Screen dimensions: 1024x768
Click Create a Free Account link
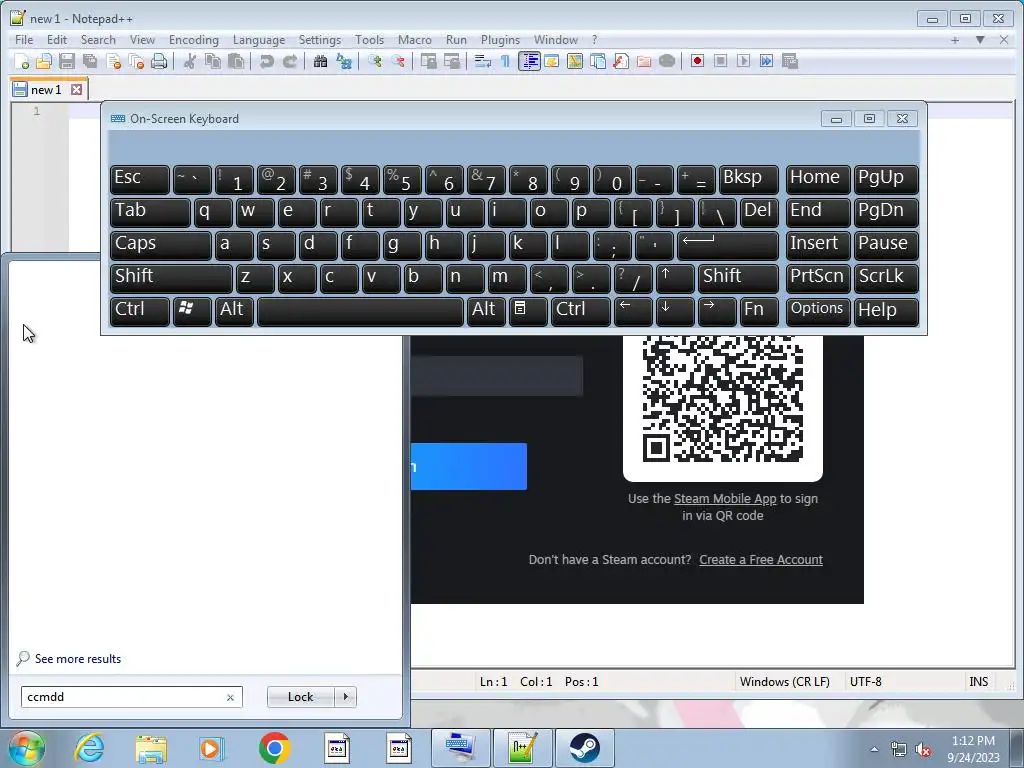click(x=761, y=560)
